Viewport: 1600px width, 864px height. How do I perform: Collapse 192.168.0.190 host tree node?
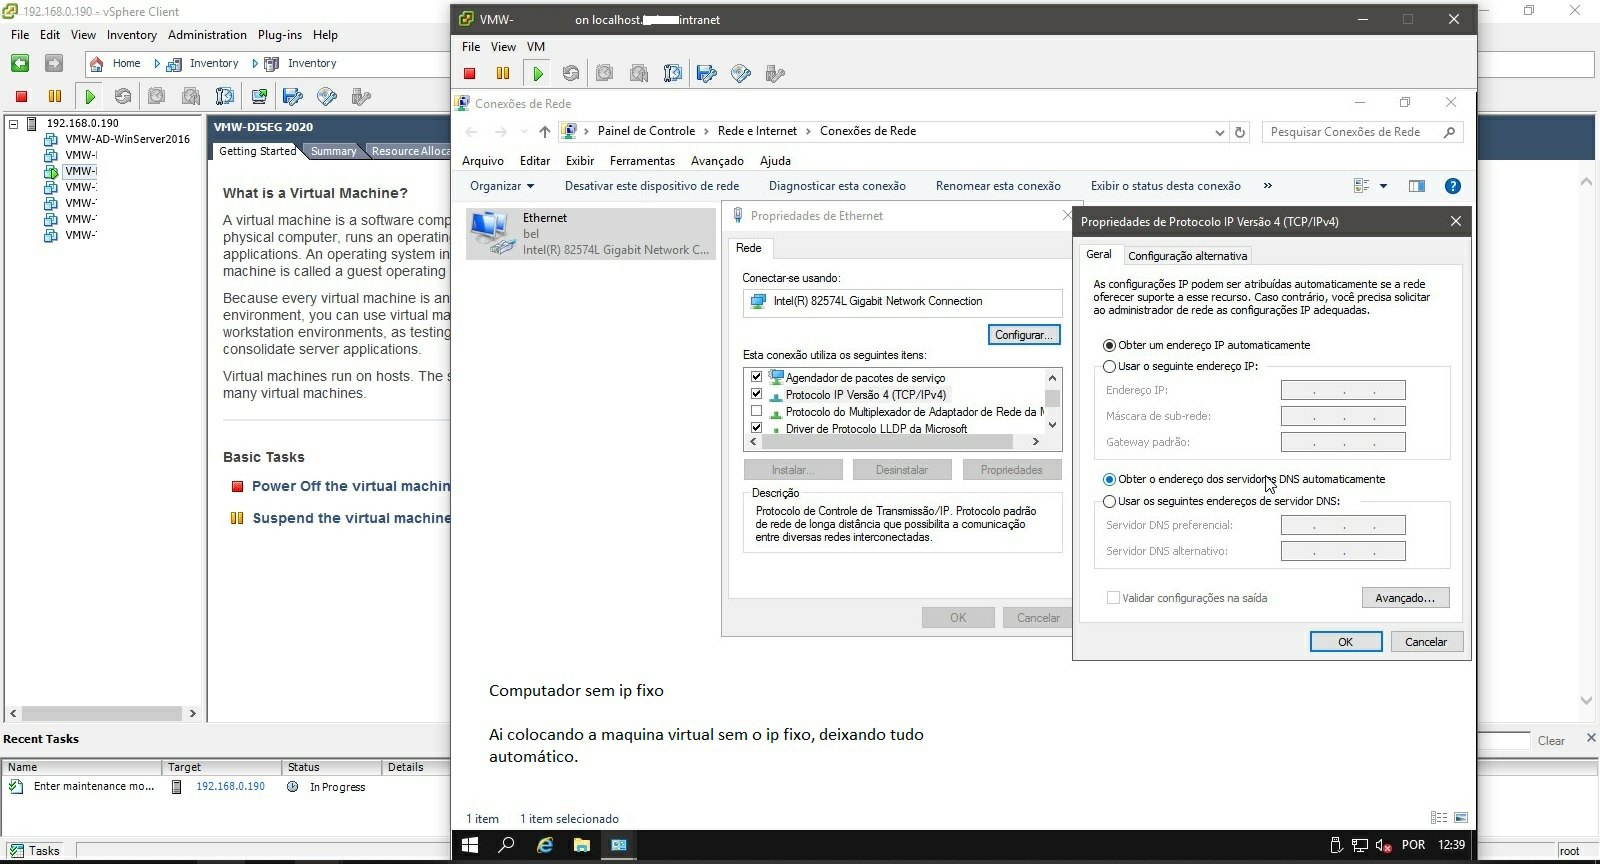[x=14, y=124]
